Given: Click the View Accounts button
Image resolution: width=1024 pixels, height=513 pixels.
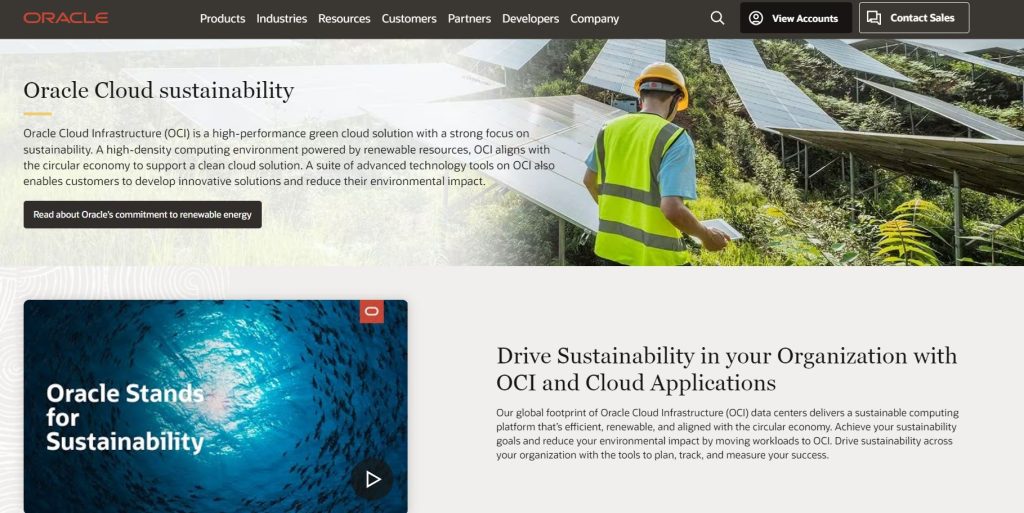Looking at the screenshot, I should (x=795, y=18).
